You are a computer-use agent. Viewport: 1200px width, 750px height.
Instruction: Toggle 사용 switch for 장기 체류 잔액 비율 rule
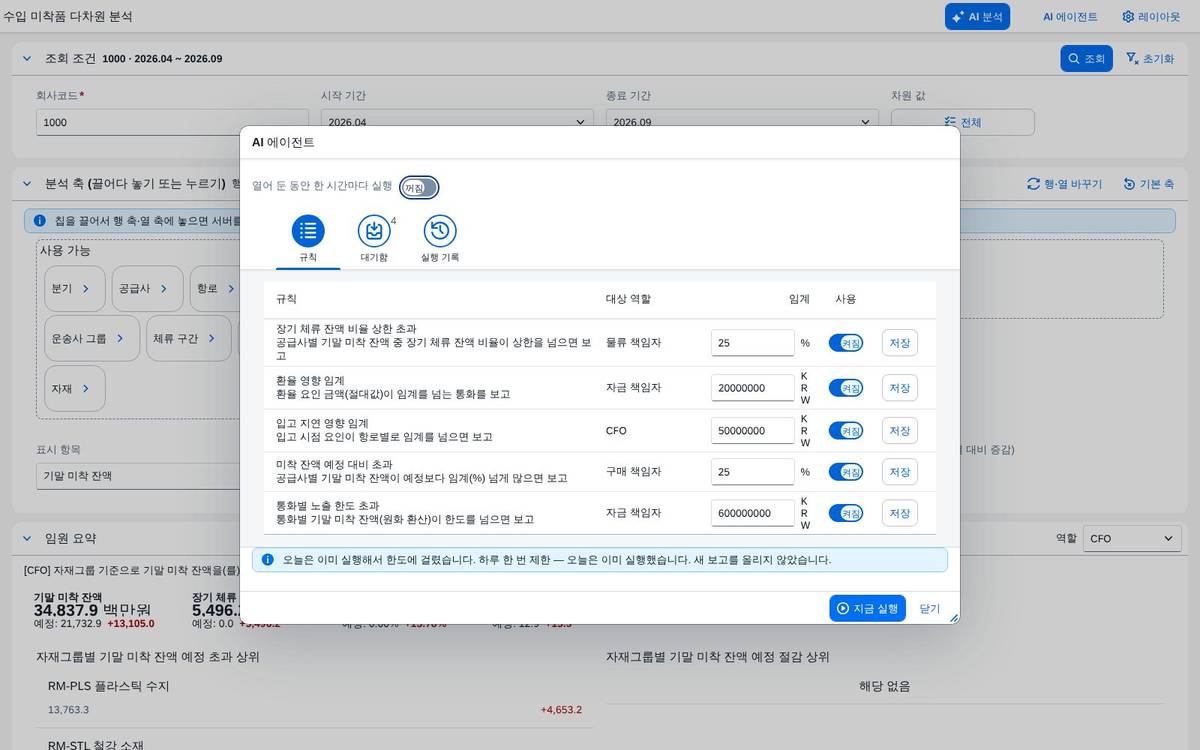point(846,343)
